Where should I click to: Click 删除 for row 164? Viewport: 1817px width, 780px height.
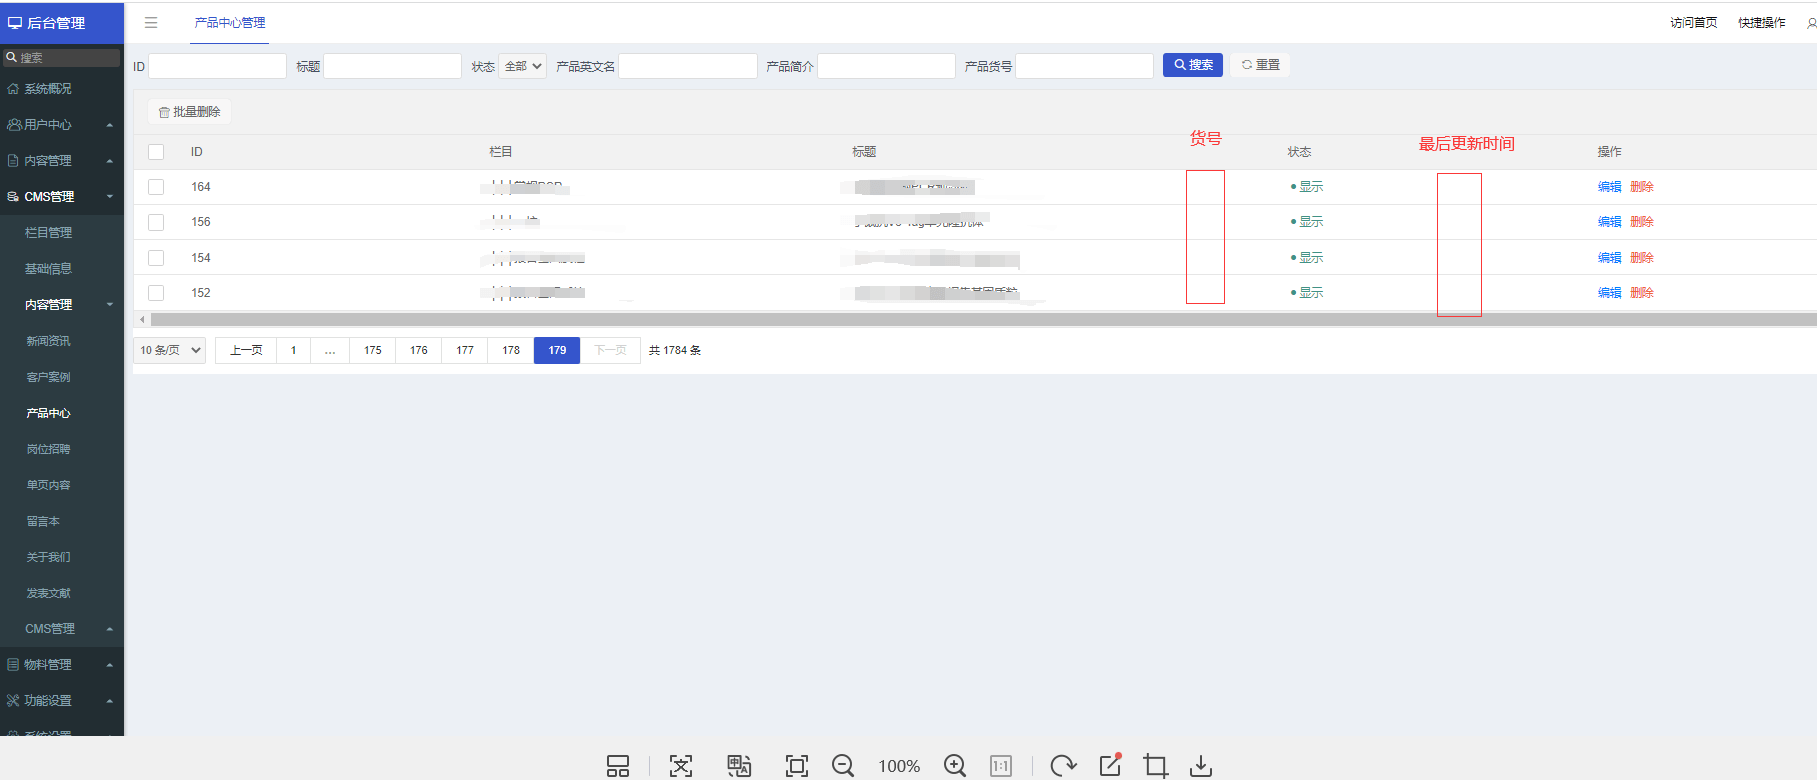pos(1642,187)
